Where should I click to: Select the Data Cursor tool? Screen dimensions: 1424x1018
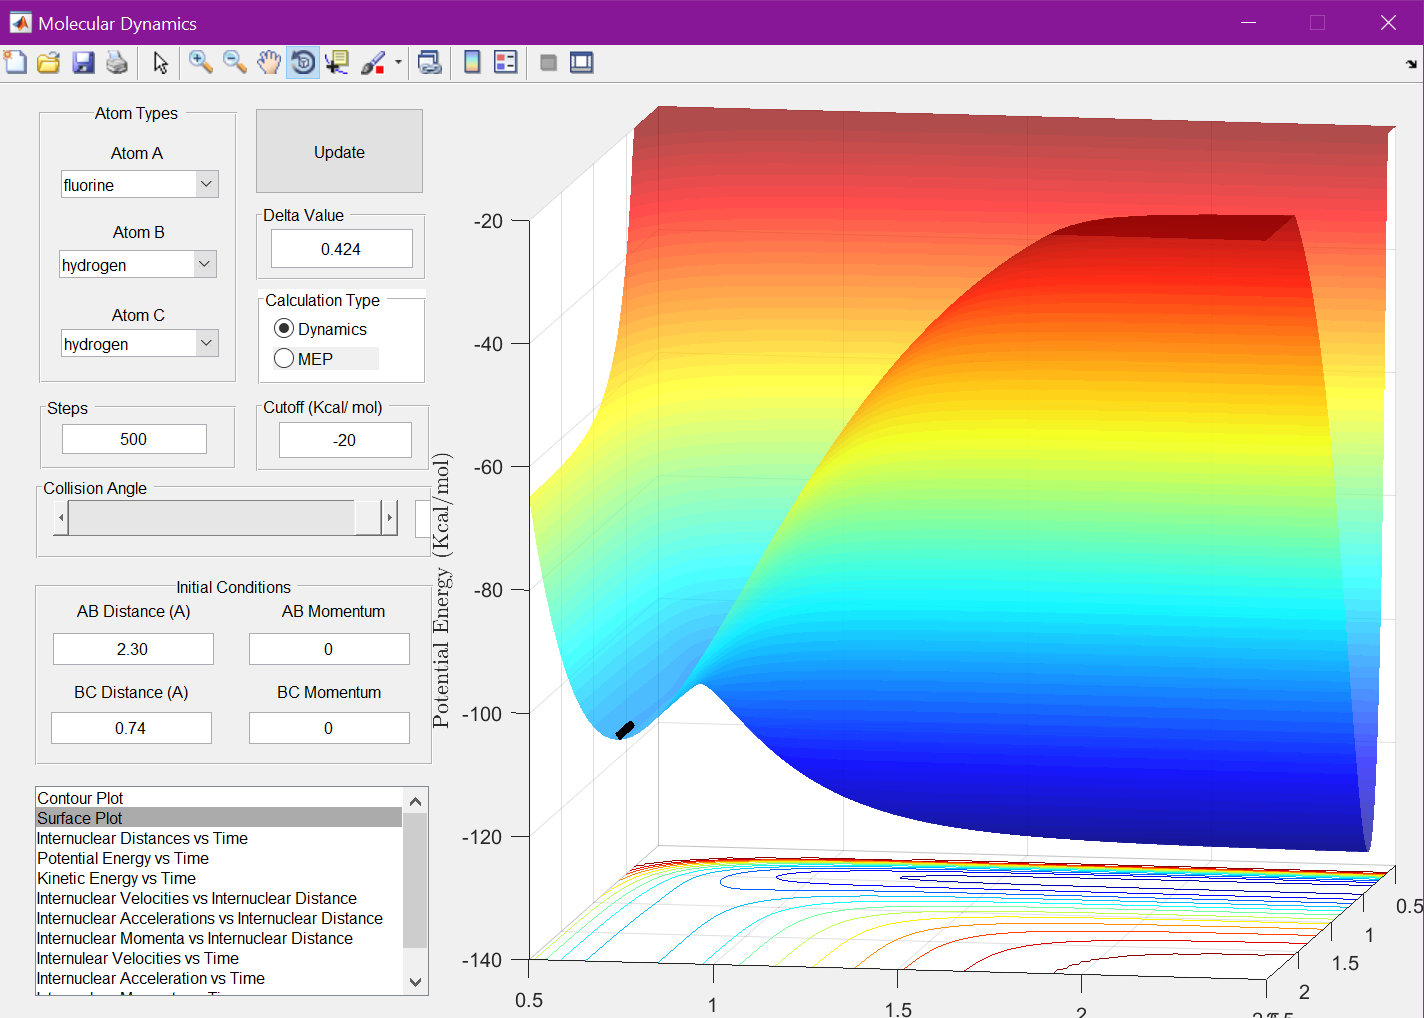pos(337,63)
